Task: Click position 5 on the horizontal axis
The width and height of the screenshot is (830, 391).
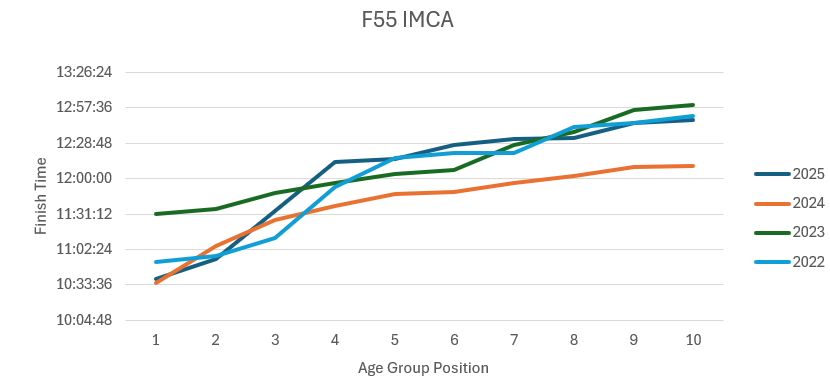Action: coord(394,340)
